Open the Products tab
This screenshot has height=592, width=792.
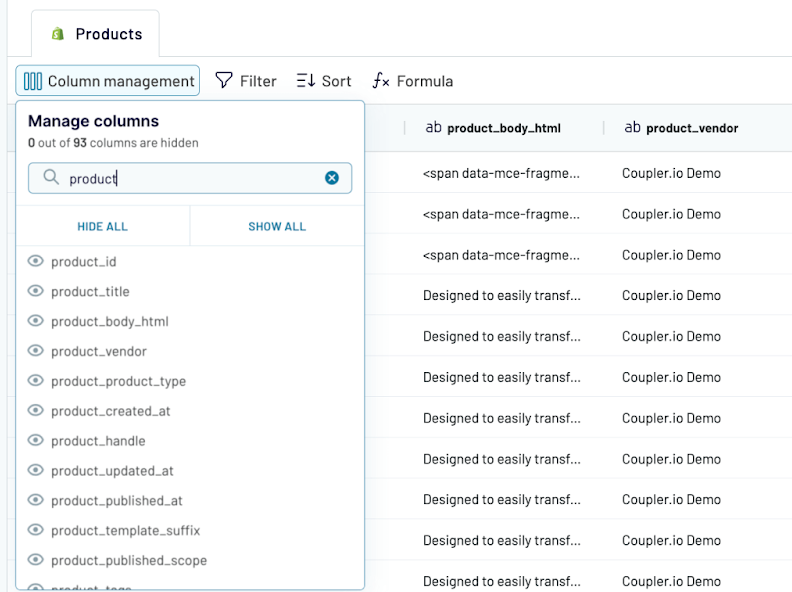pyautogui.click(x=95, y=34)
